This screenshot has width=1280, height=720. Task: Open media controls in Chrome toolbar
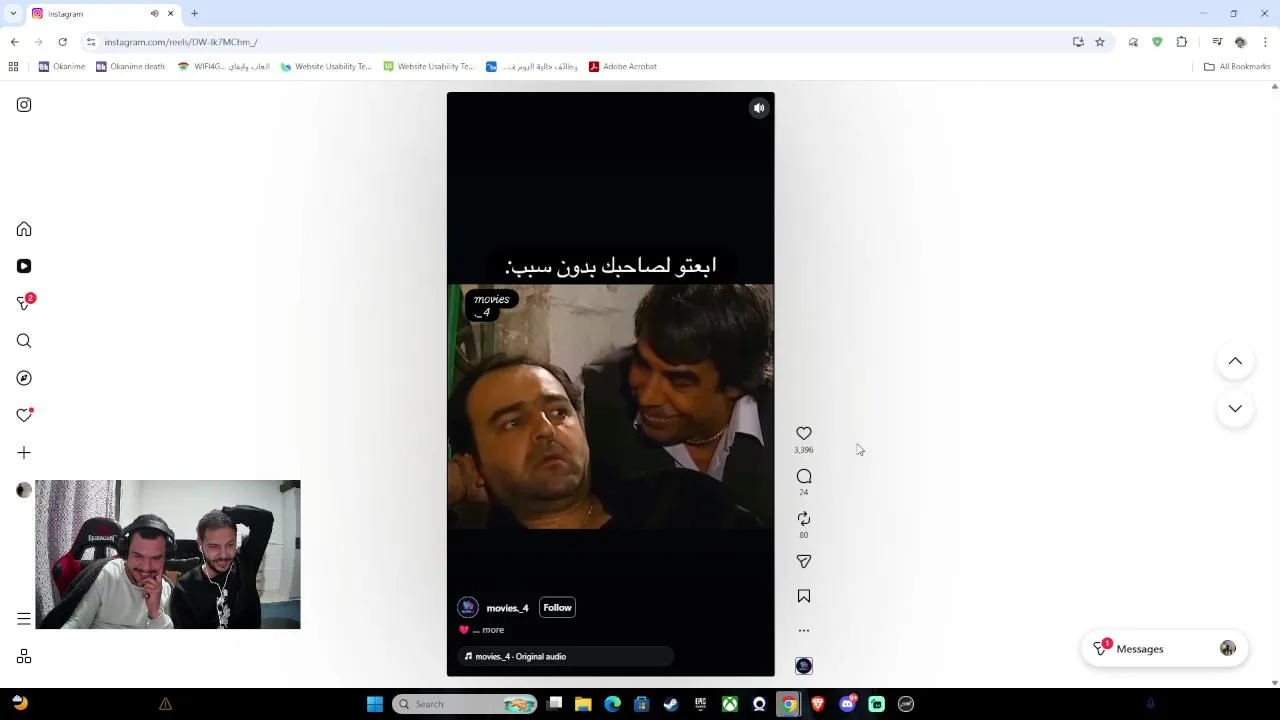click(x=1217, y=42)
